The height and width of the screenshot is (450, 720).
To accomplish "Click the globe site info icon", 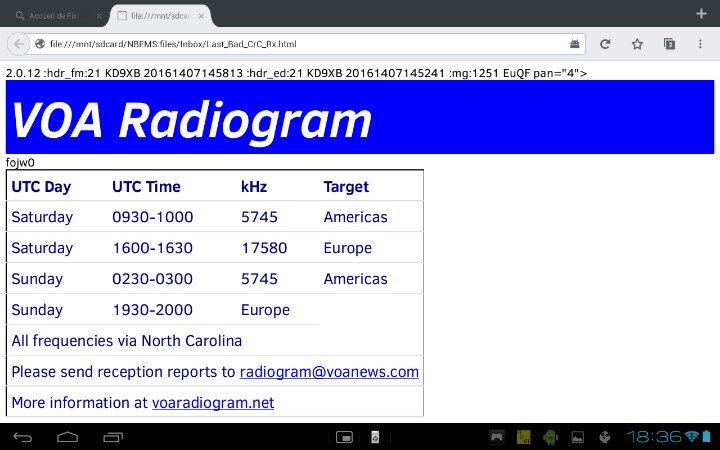I will tap(40, 44).
